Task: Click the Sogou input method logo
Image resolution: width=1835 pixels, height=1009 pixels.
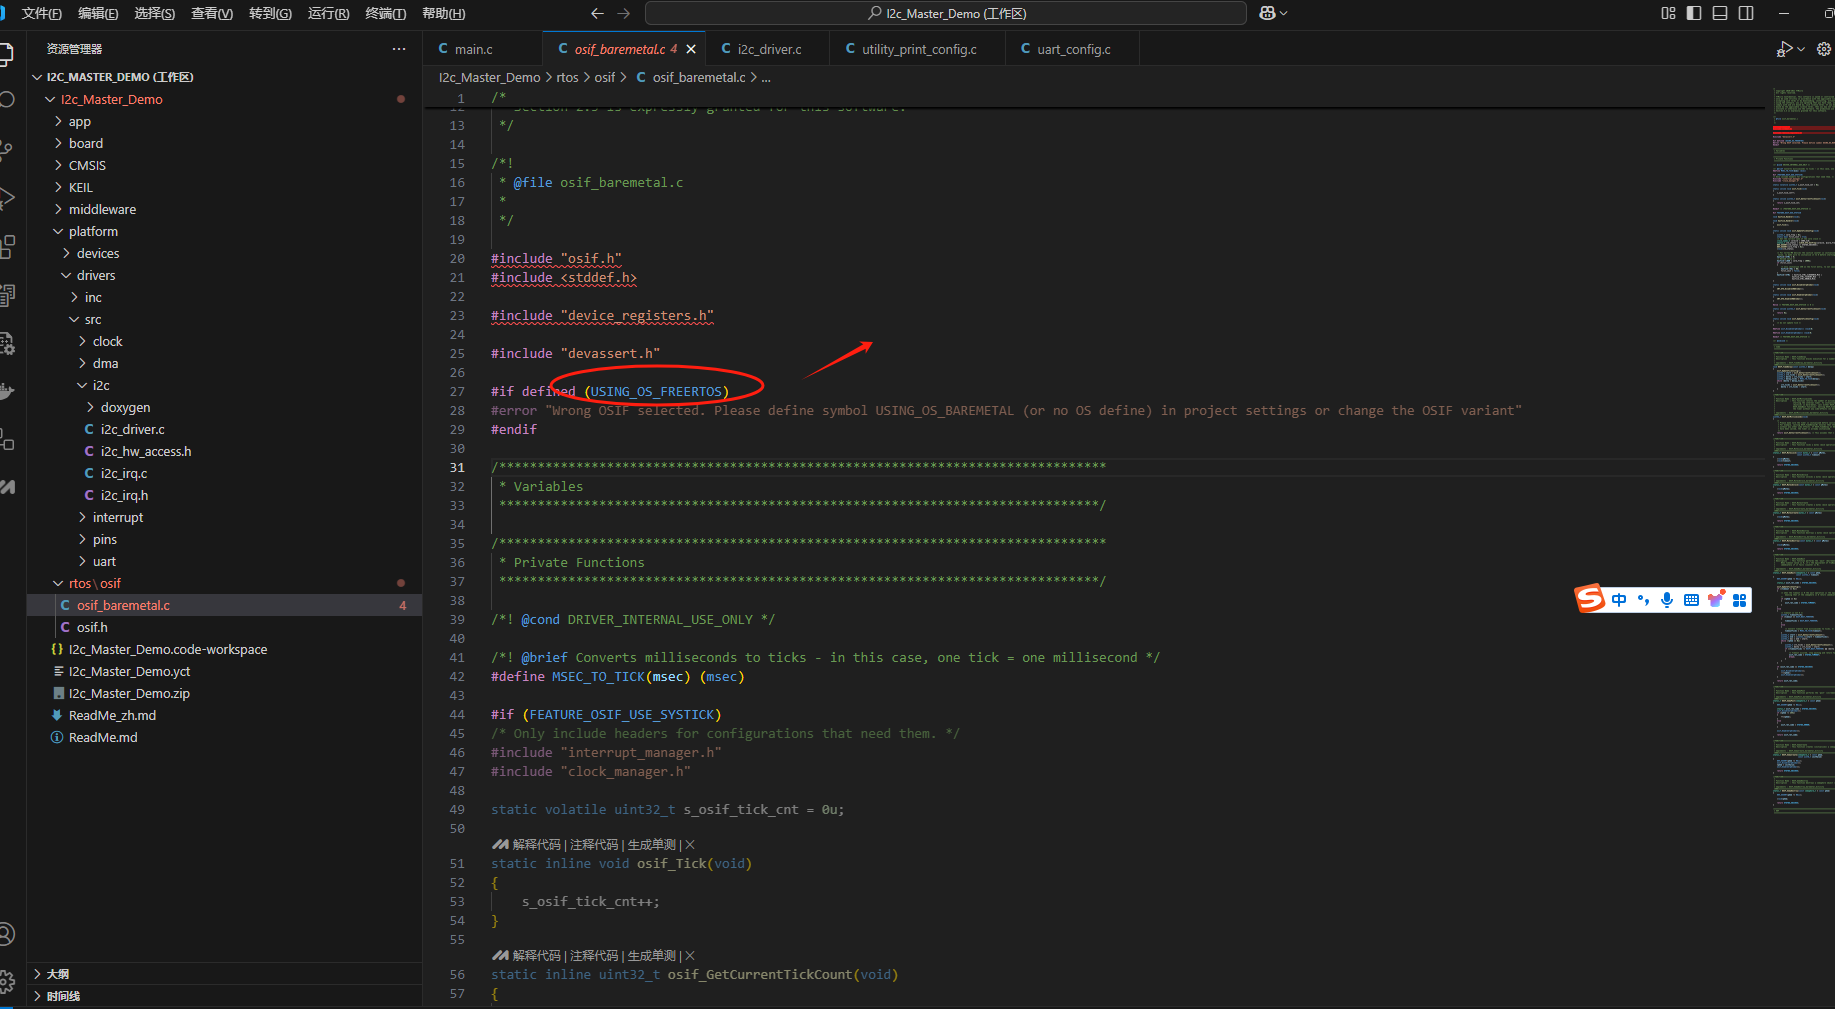Action: tap(1590, 599)
